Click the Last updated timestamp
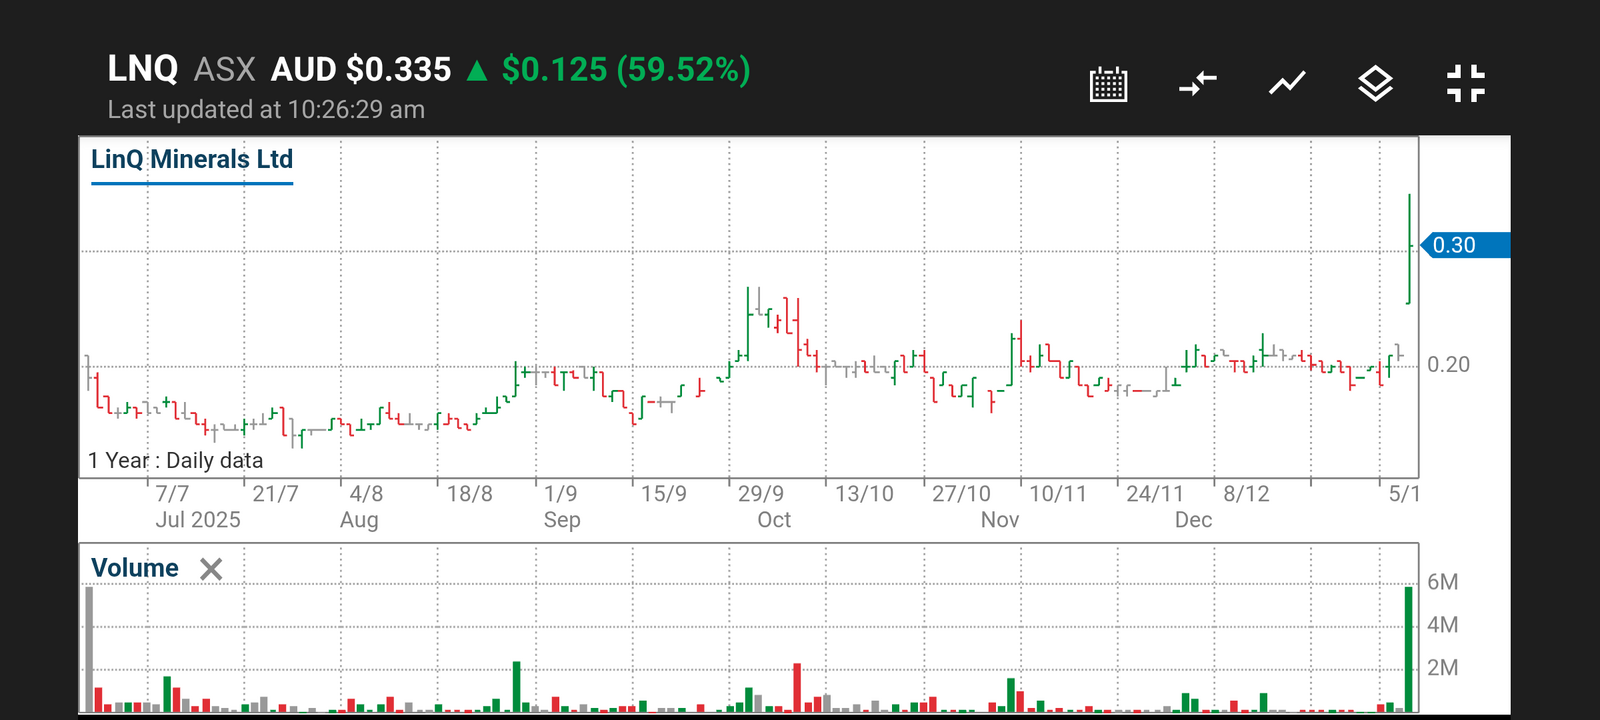 (x=266, y=109)
